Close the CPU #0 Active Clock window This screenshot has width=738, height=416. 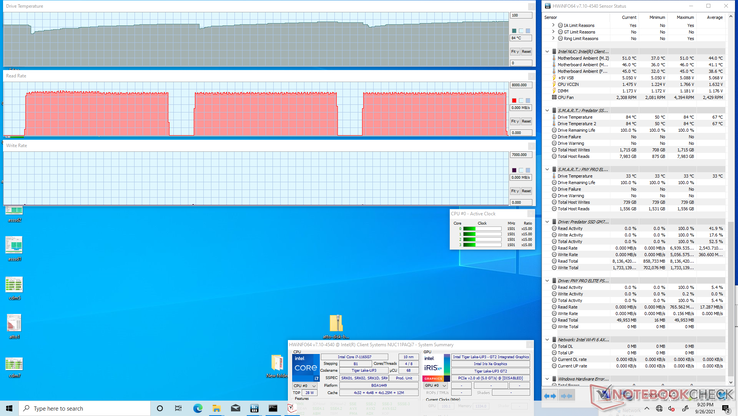[530, 214]
